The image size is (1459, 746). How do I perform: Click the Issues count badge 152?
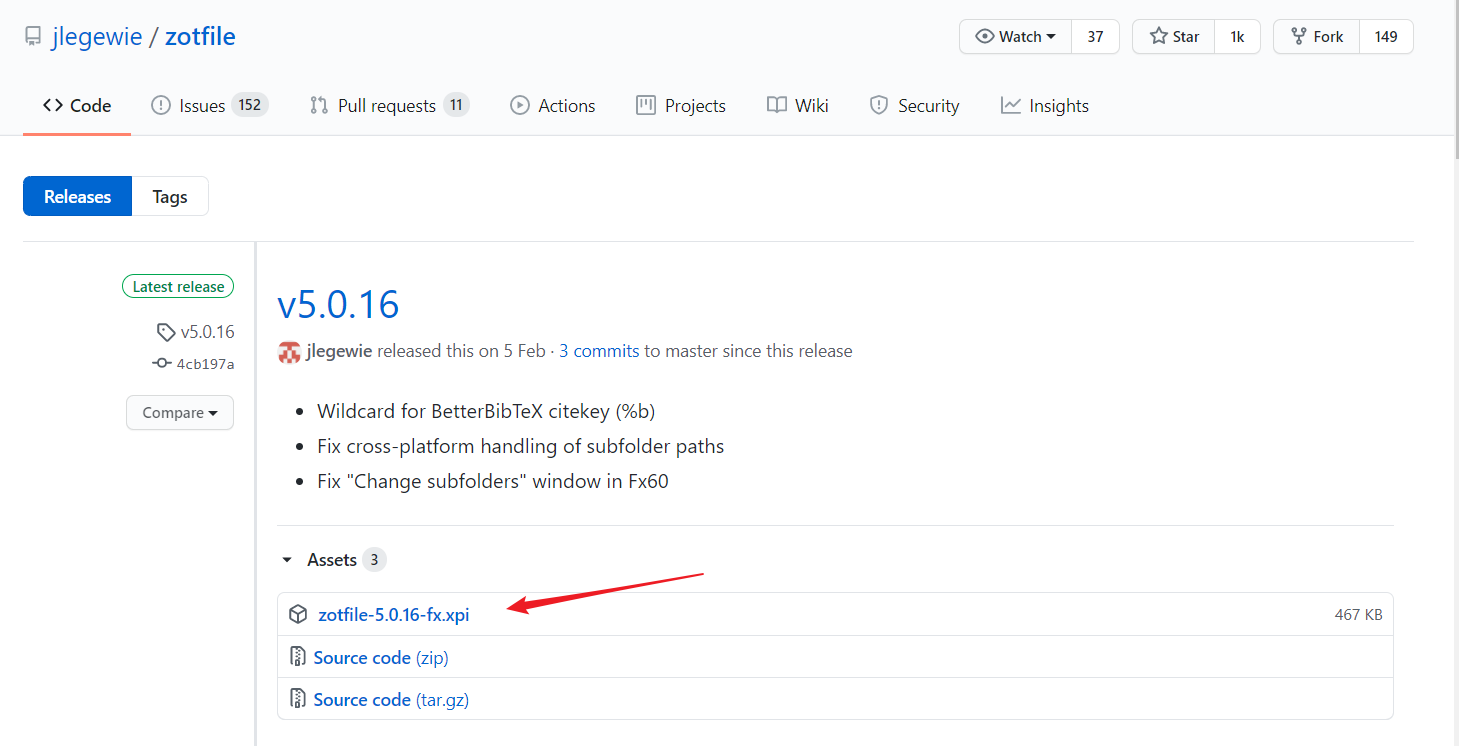pos(250,105)
